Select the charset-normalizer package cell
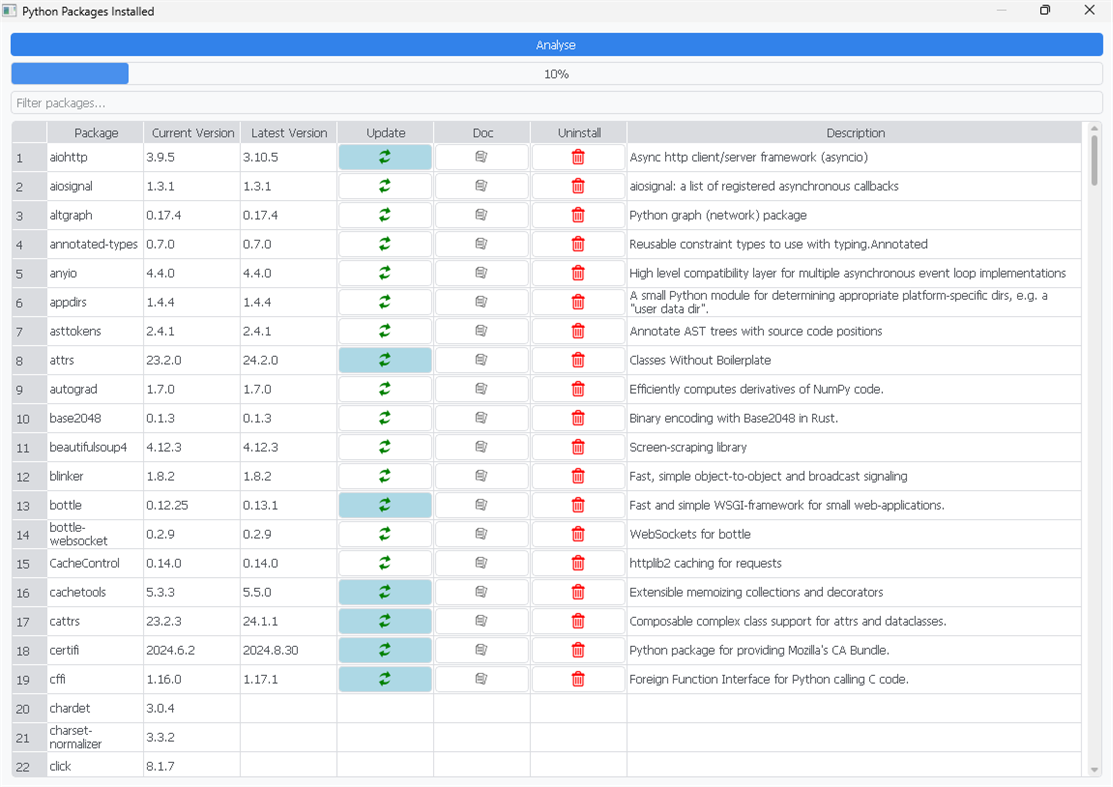The image size is (1113, 787). (x=95, y=737)
